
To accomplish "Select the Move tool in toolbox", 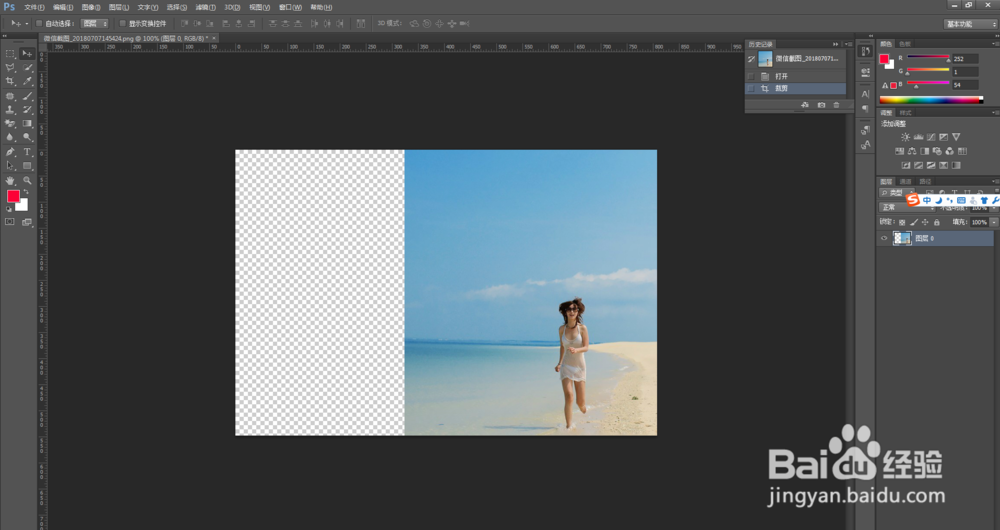I will tap(27, 54).
